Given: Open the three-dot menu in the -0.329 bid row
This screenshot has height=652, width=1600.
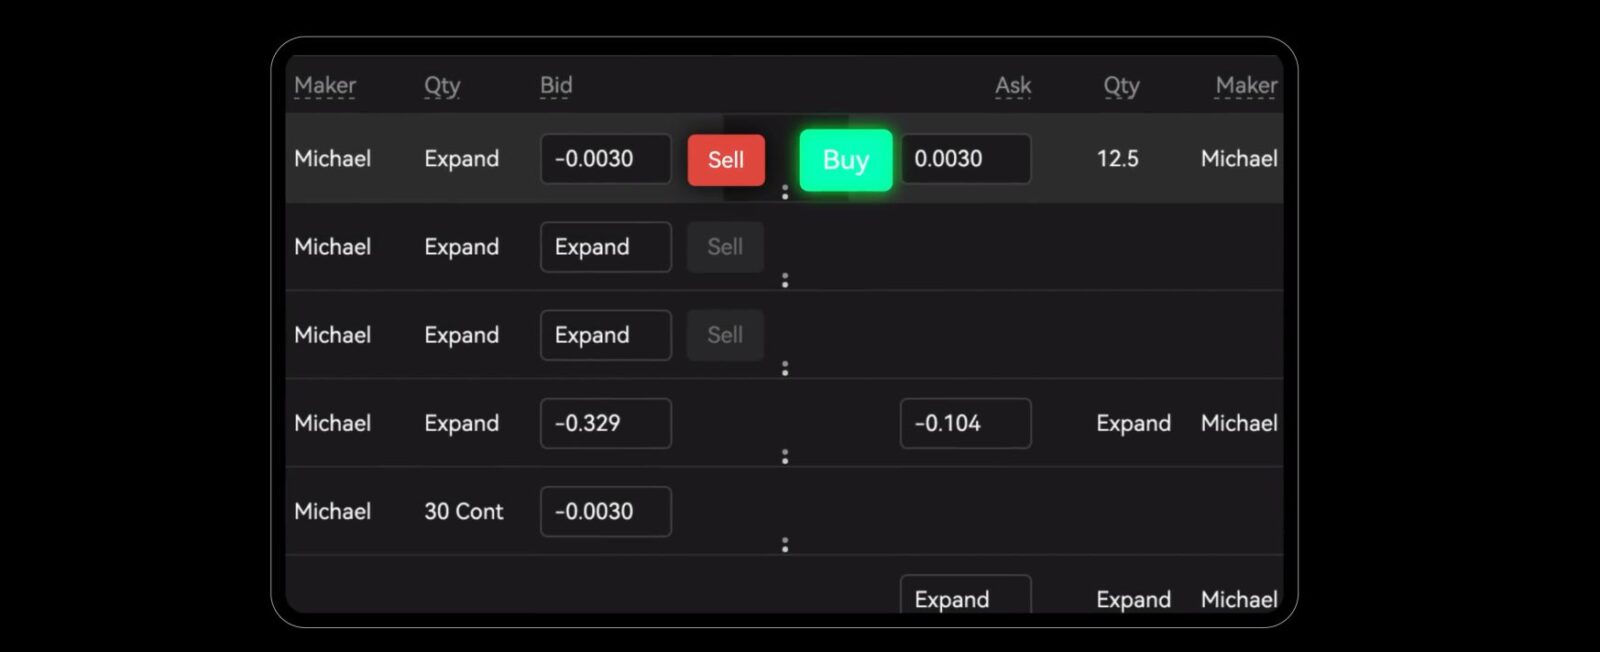Looking at the screenshot, I should (x=785, y=456).
